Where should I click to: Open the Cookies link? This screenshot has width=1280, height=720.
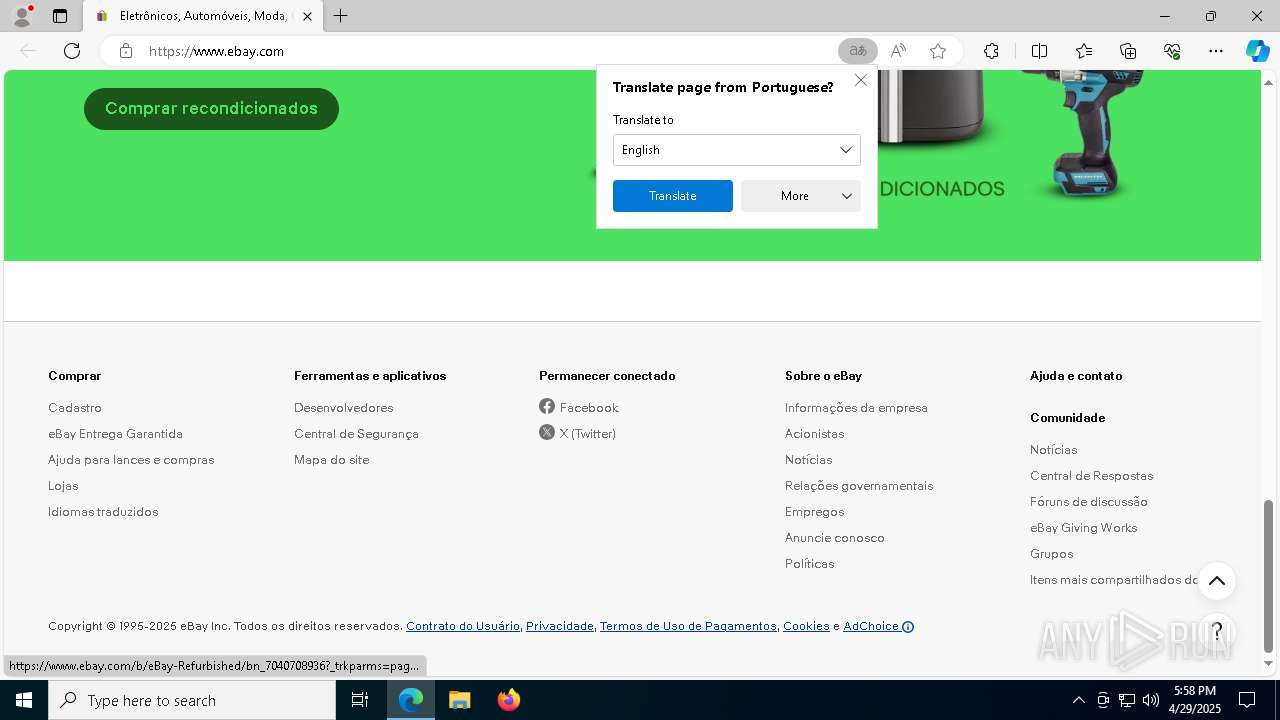click(806, 626)
